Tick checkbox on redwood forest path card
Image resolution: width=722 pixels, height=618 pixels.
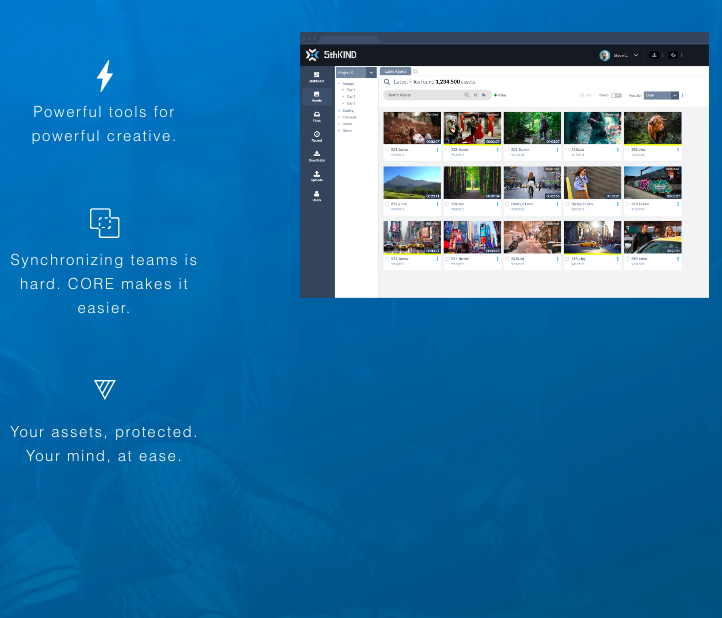pos(447,204)
